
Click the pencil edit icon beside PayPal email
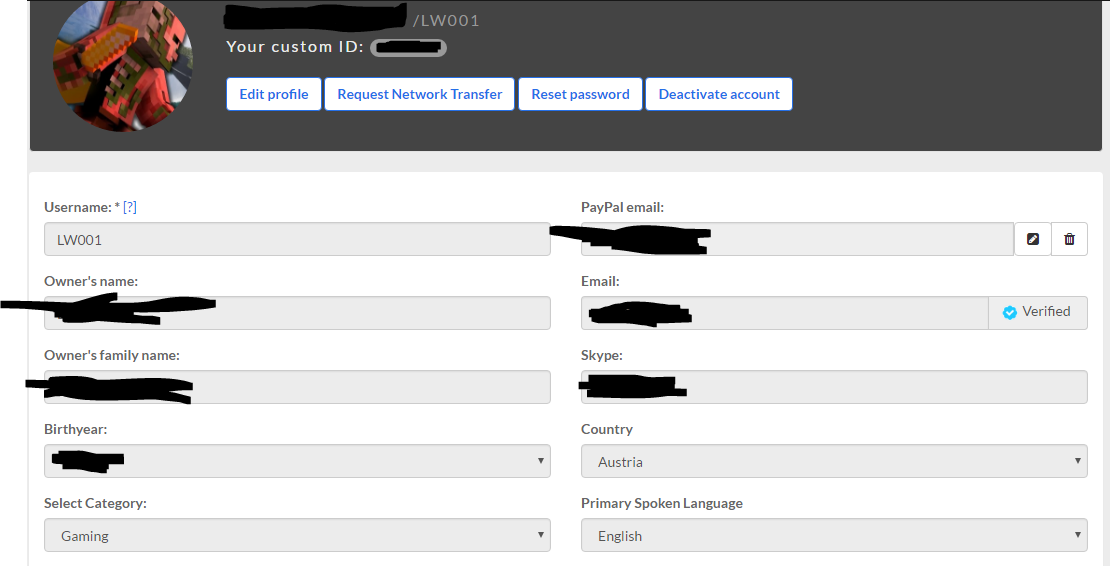[1033, 239]
